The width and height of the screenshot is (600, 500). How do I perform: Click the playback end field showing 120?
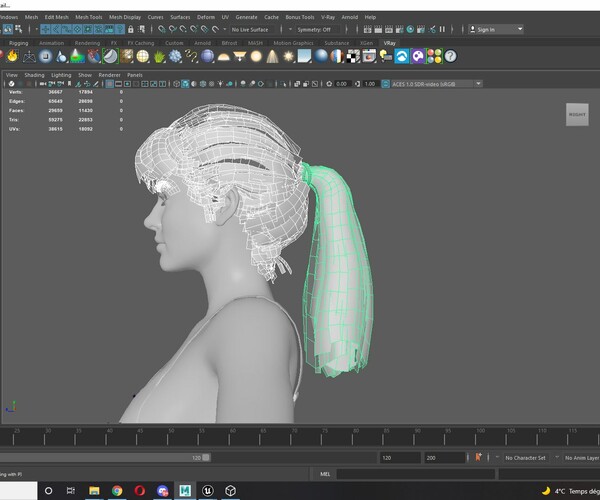tap(400, 458)
